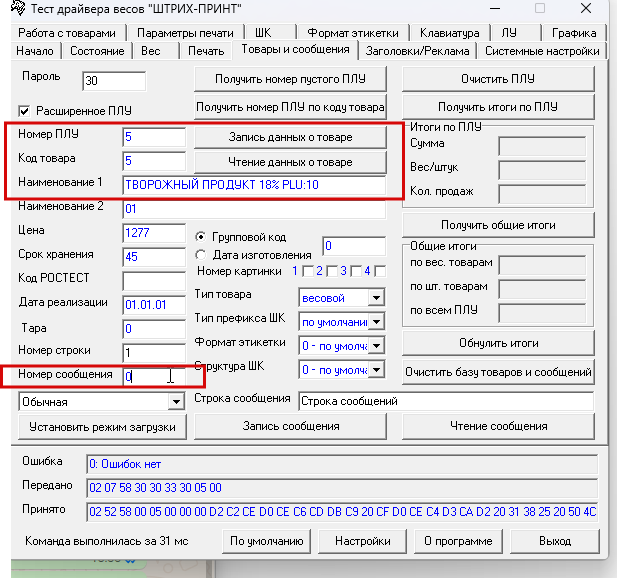Check picture number 4 checkbox
617x578 pixels.
380,271
